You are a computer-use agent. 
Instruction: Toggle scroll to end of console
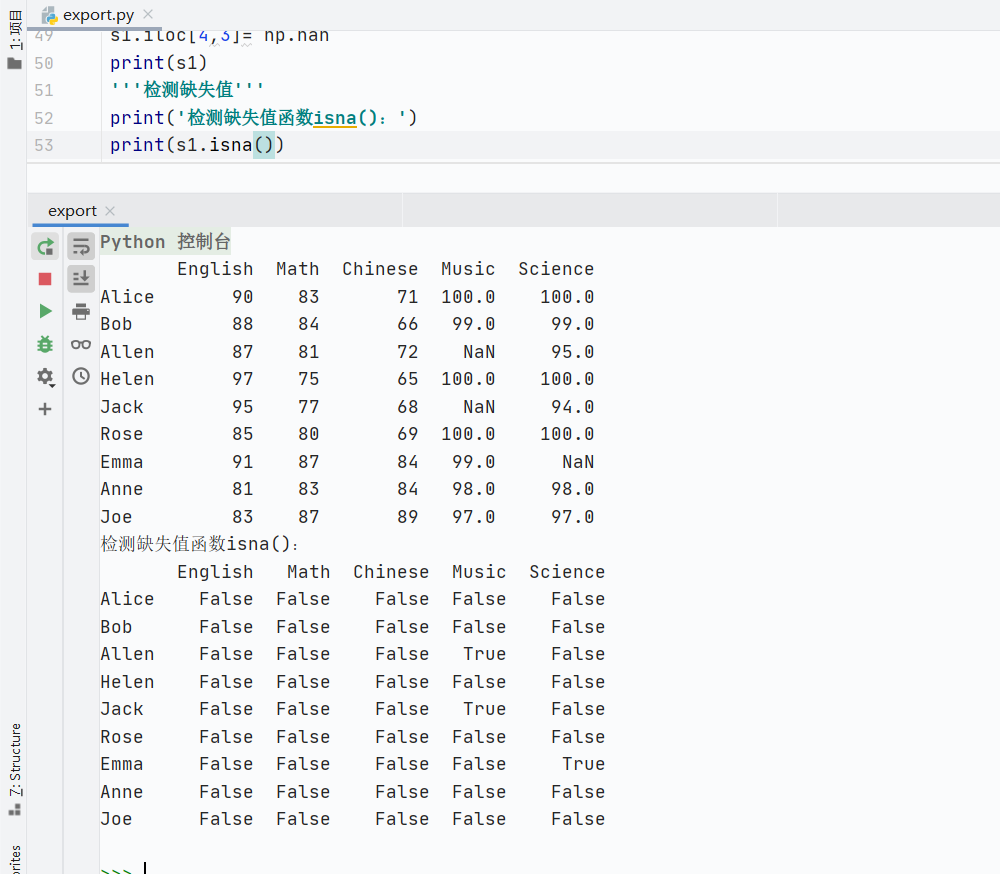81,278
